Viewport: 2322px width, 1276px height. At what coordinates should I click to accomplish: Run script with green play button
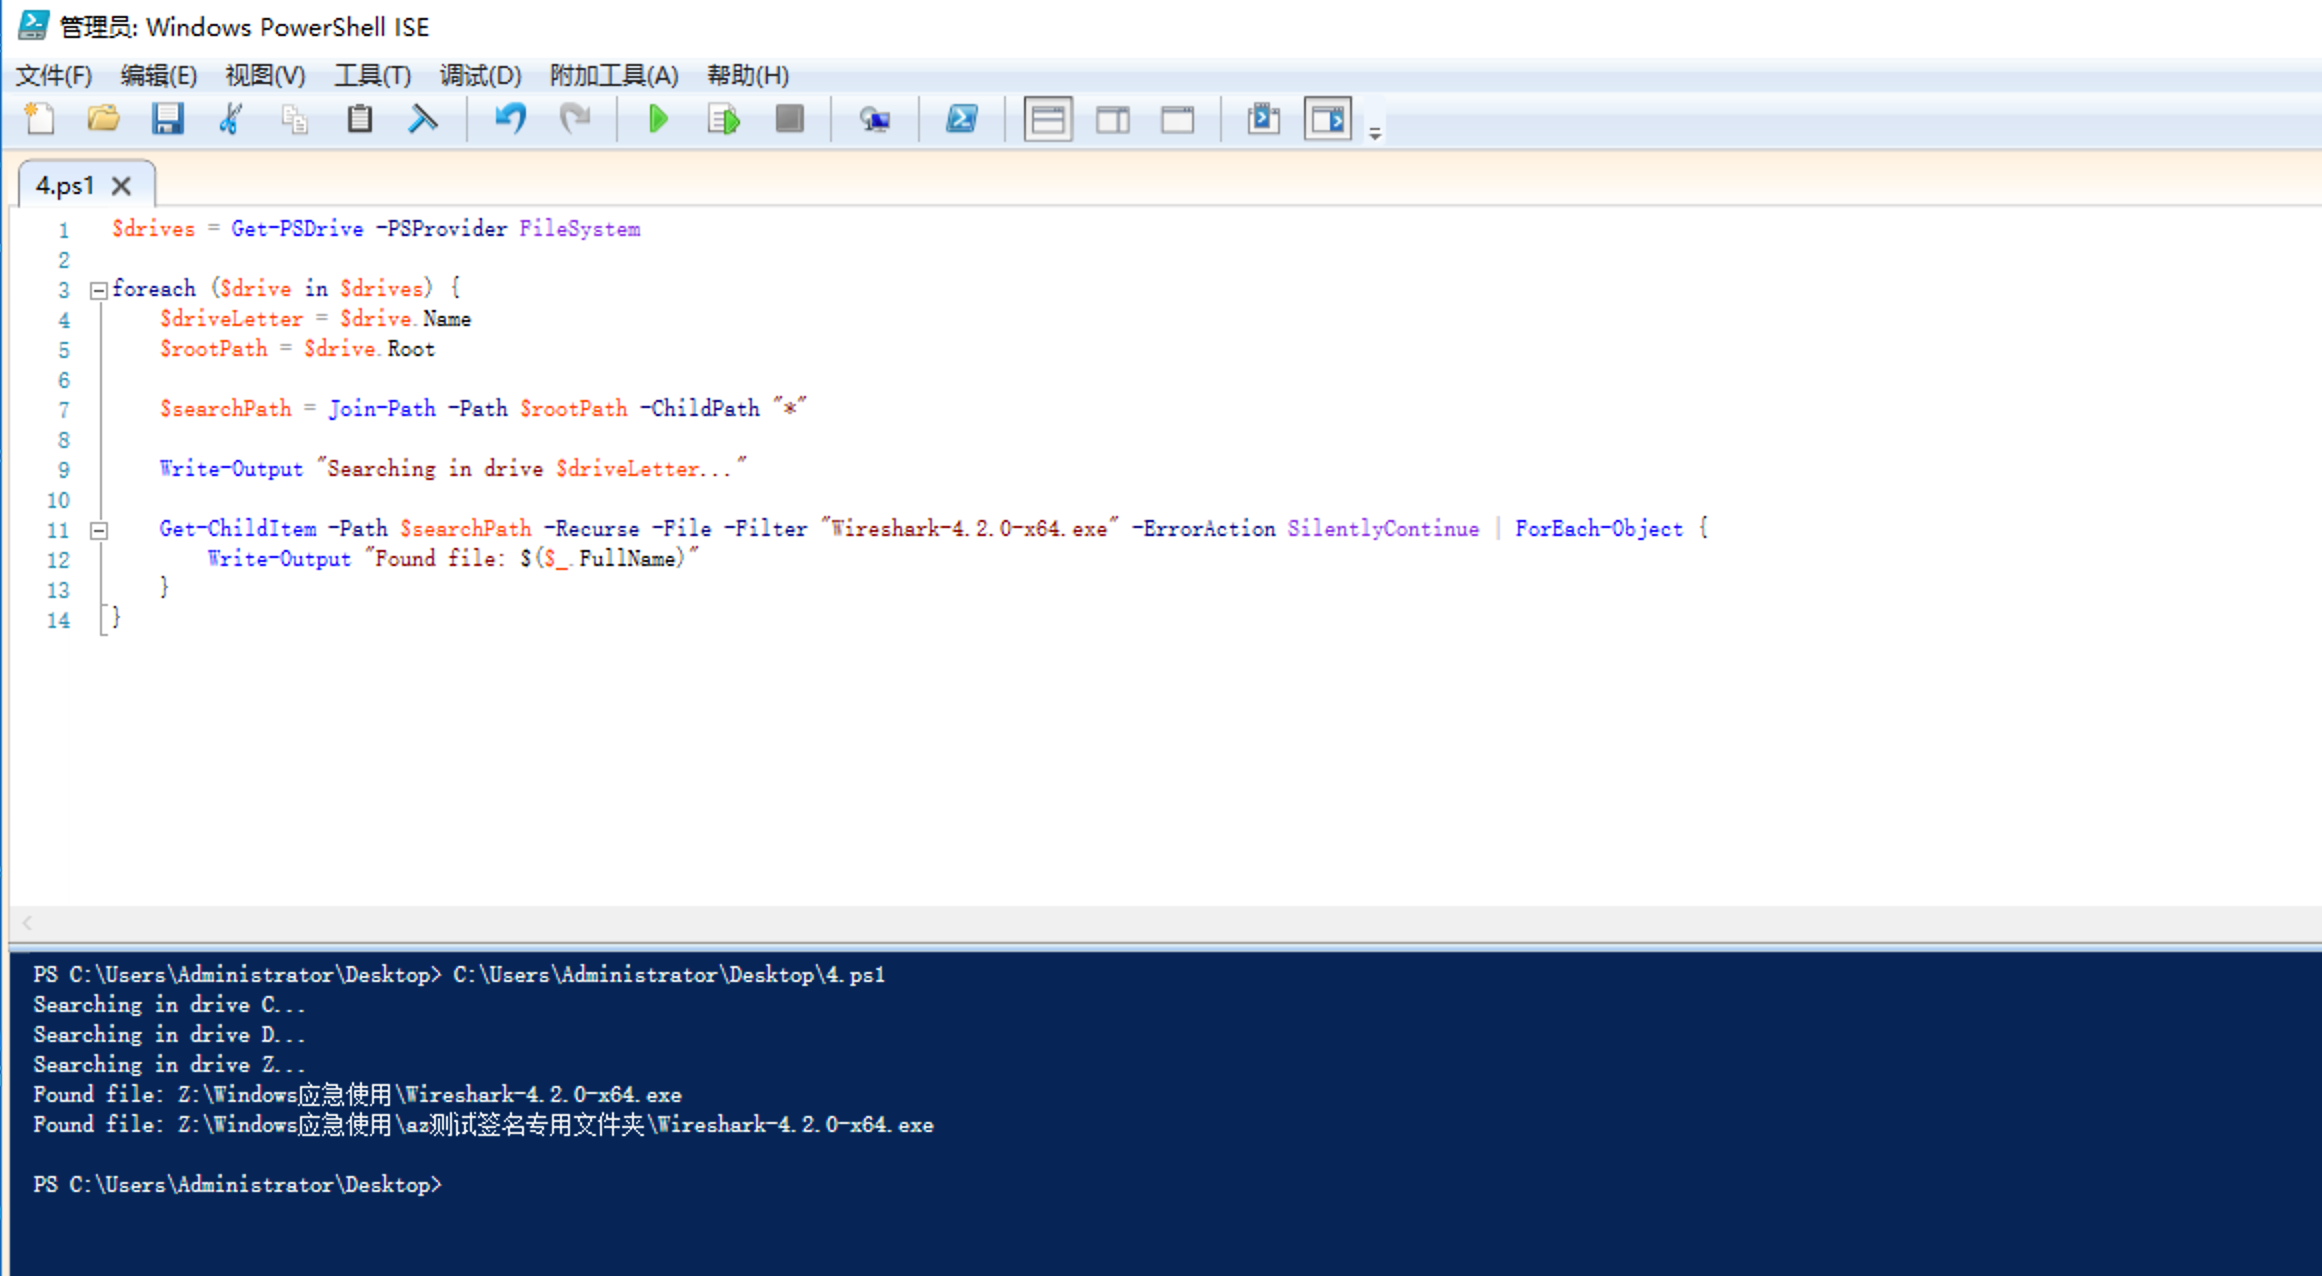pyautogui.click(x=657, y=119)
